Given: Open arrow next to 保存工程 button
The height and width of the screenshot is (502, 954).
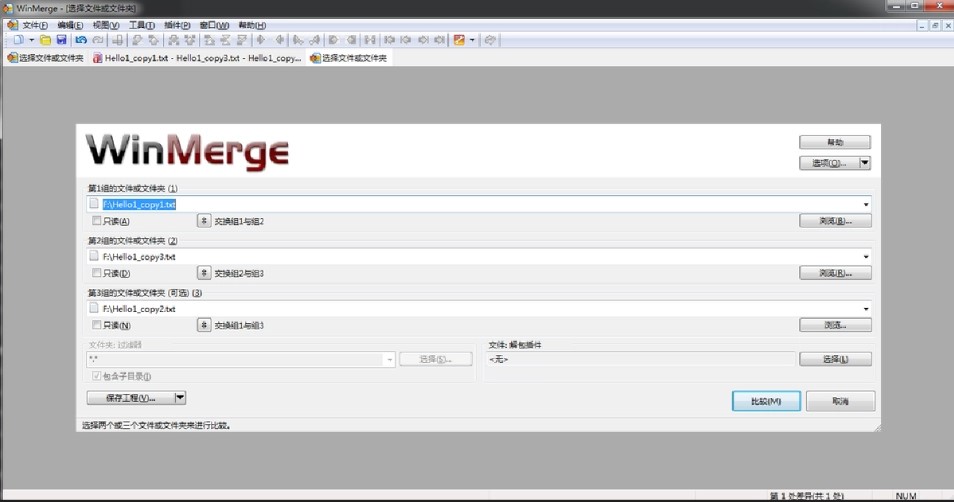Looking at the screenshot, I should (x=179, y=398).
